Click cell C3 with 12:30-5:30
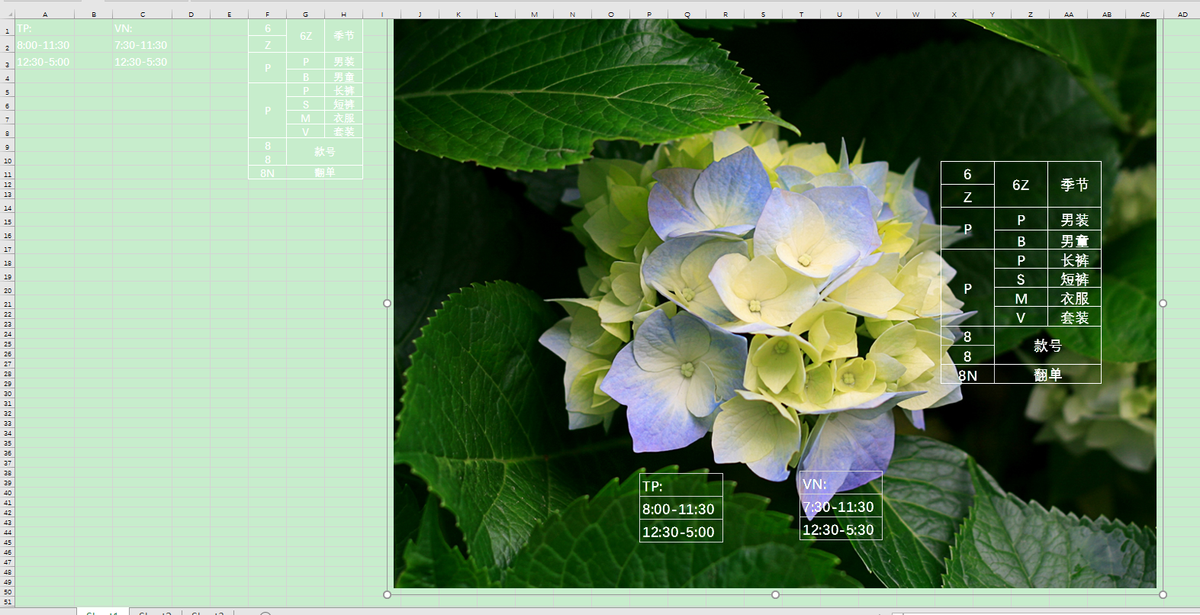 [142, 62]
